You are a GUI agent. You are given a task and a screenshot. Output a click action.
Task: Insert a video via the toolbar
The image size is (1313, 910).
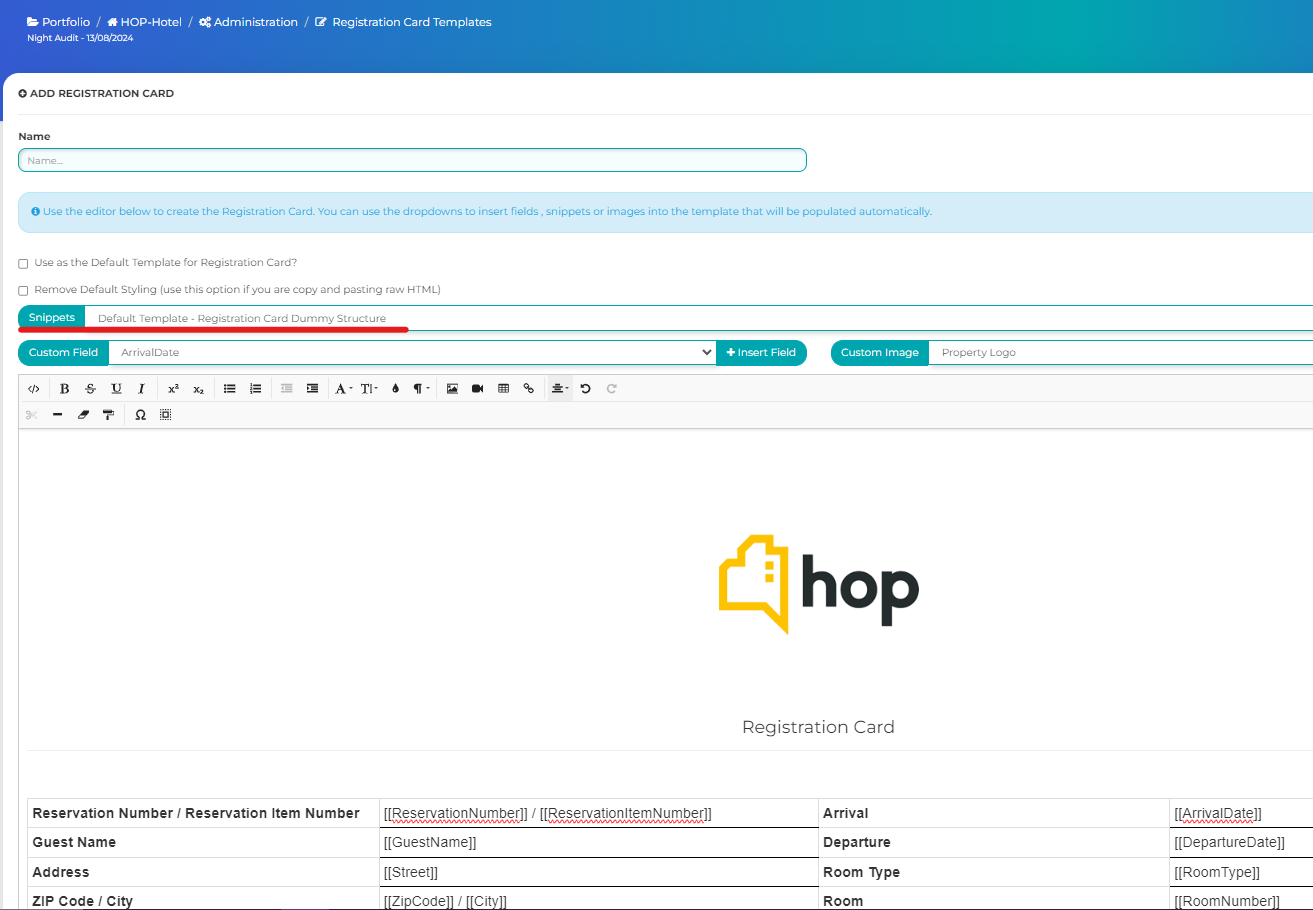coord(477,388)
